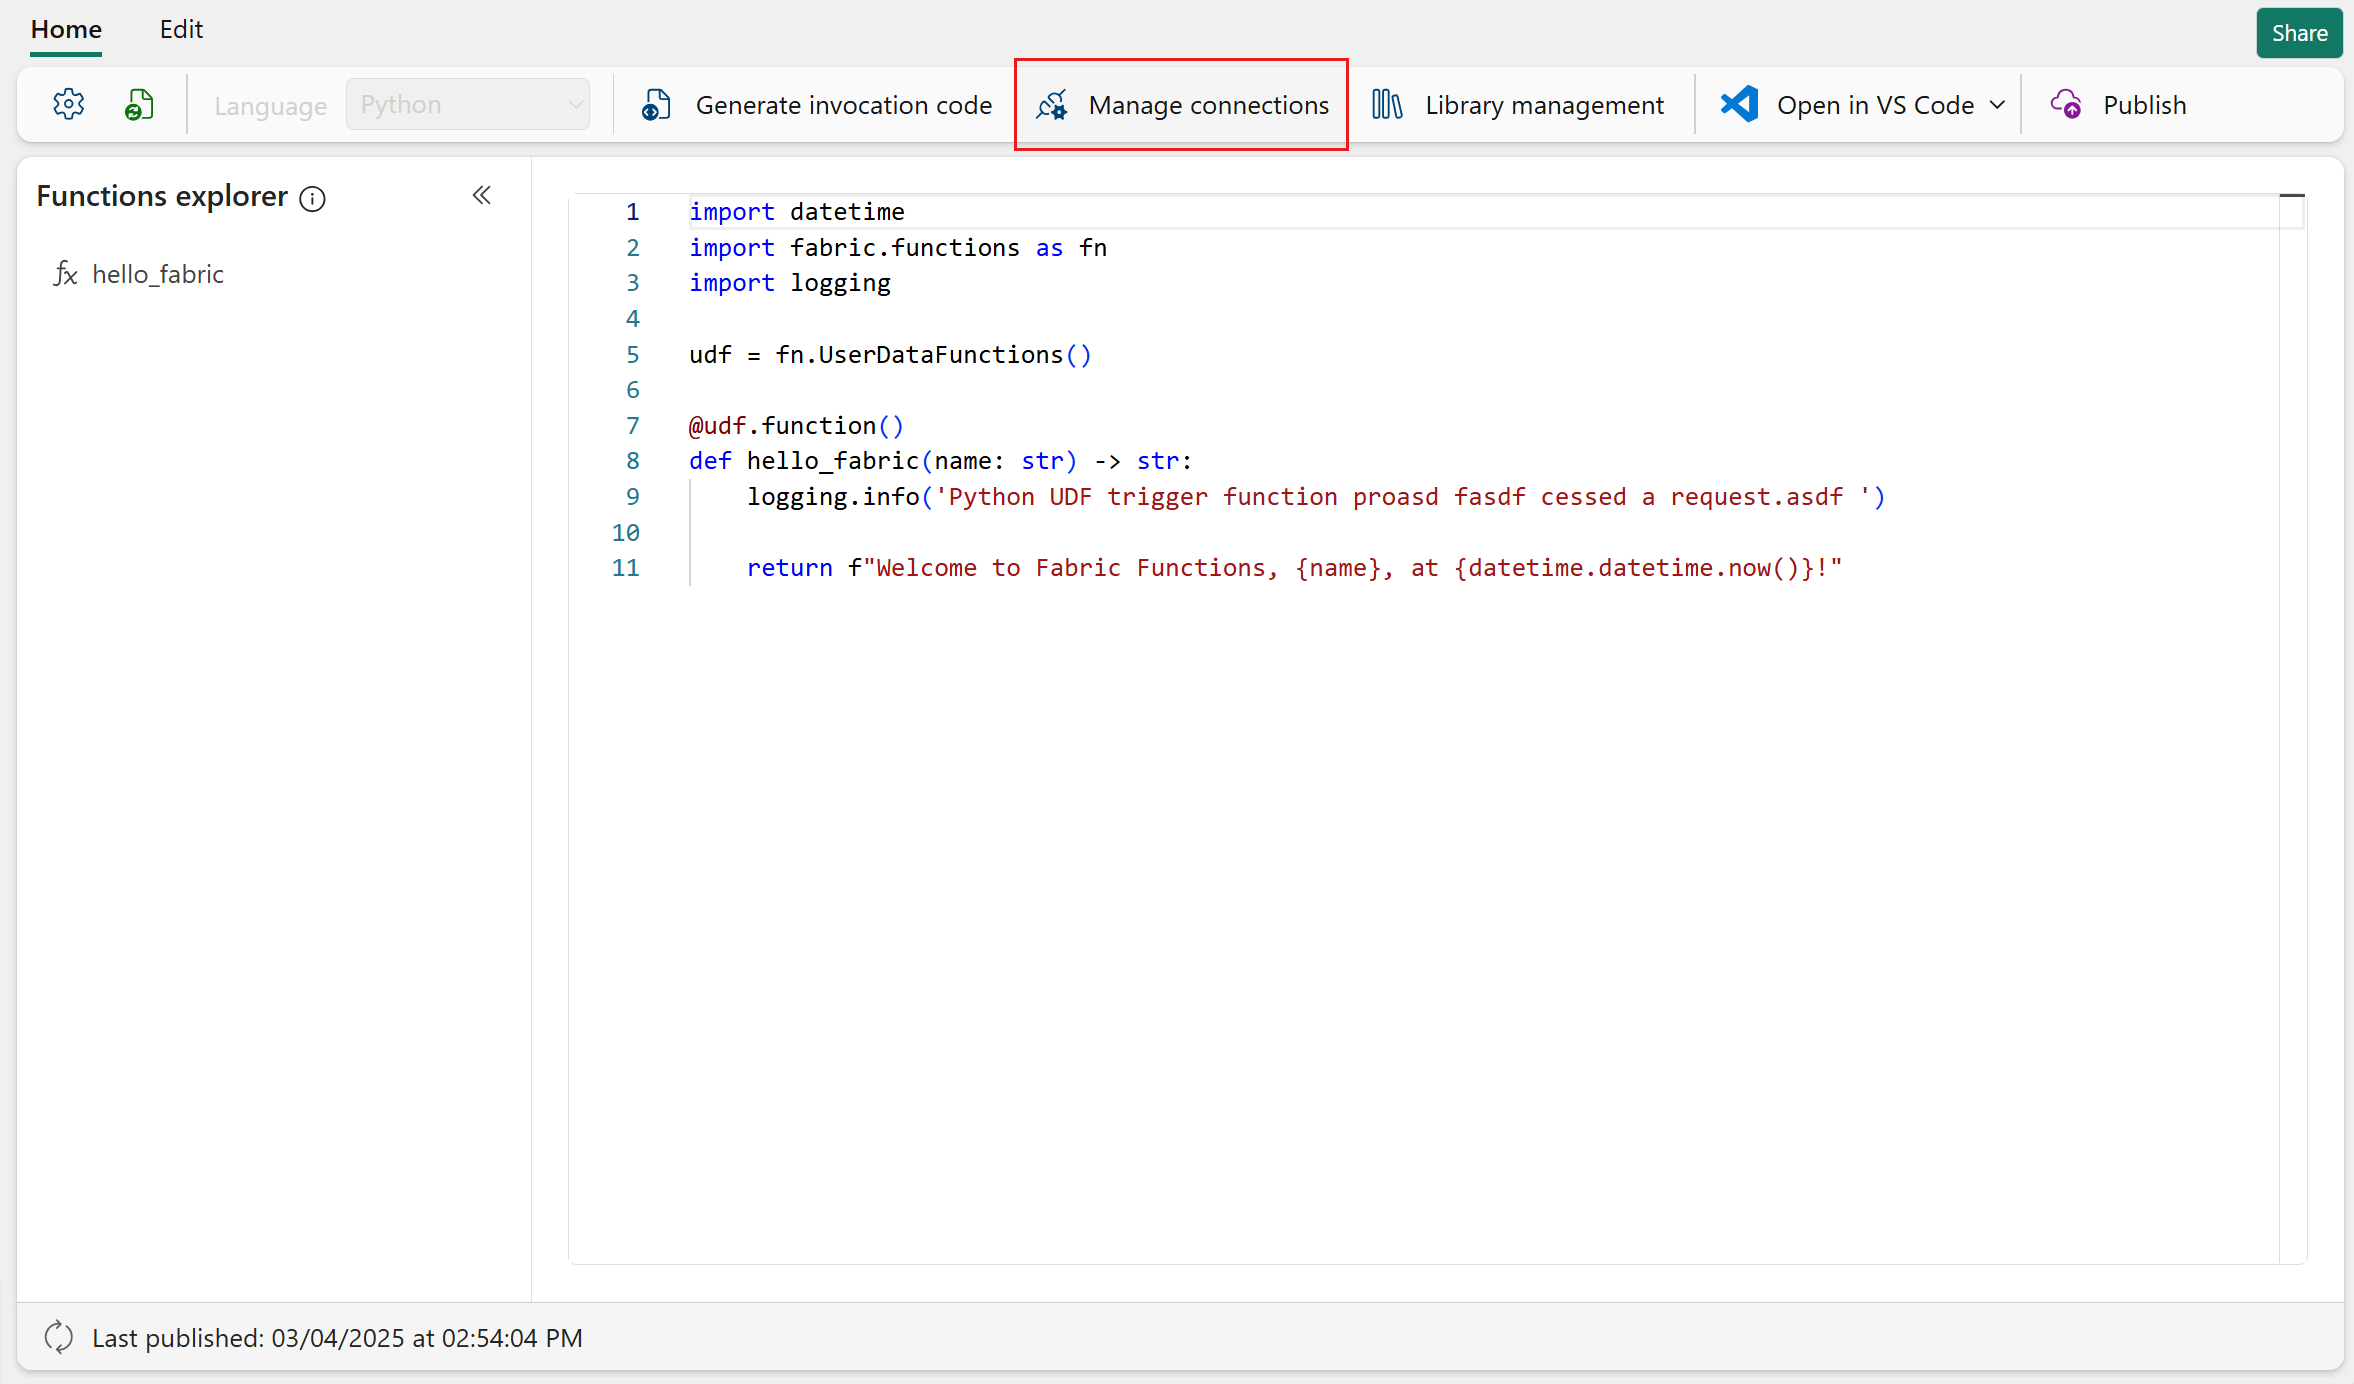Click the refresh file icon in toolbar

[x=139, y=104]
